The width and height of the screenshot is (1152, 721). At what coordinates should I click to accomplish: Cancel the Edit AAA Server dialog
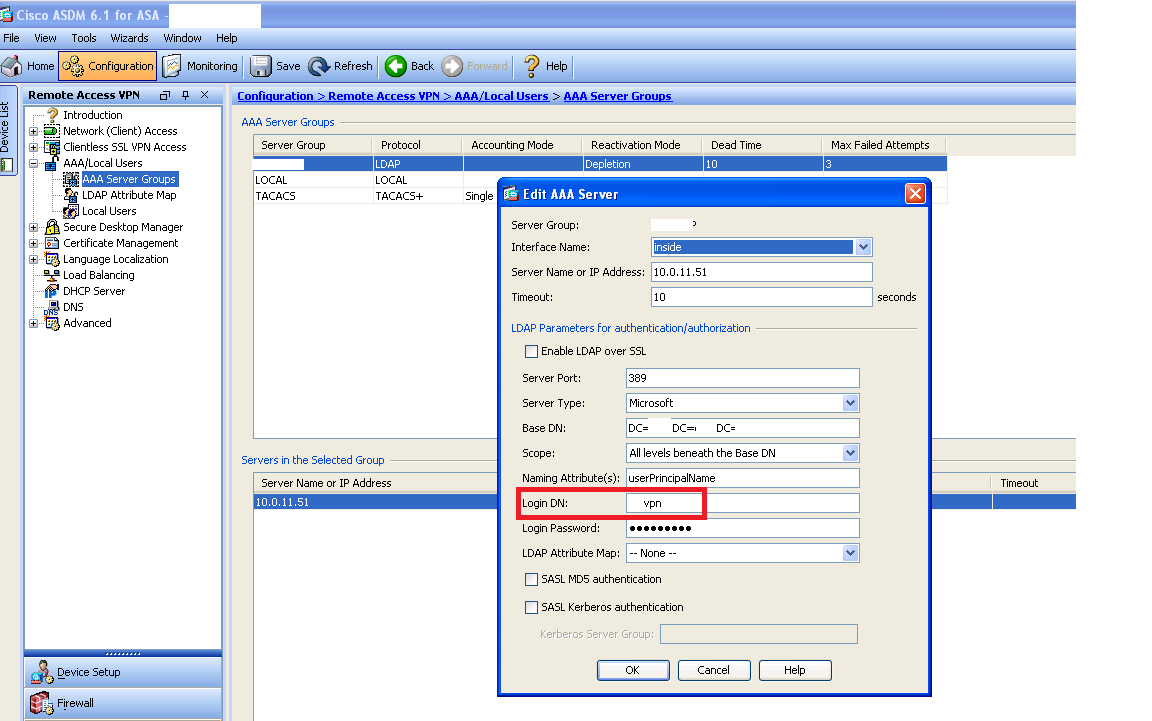pyautogui.click(x=713, y=670)
